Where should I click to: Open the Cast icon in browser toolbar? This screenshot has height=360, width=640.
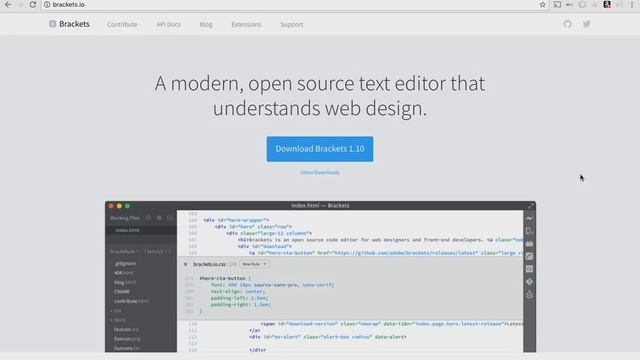557,4
